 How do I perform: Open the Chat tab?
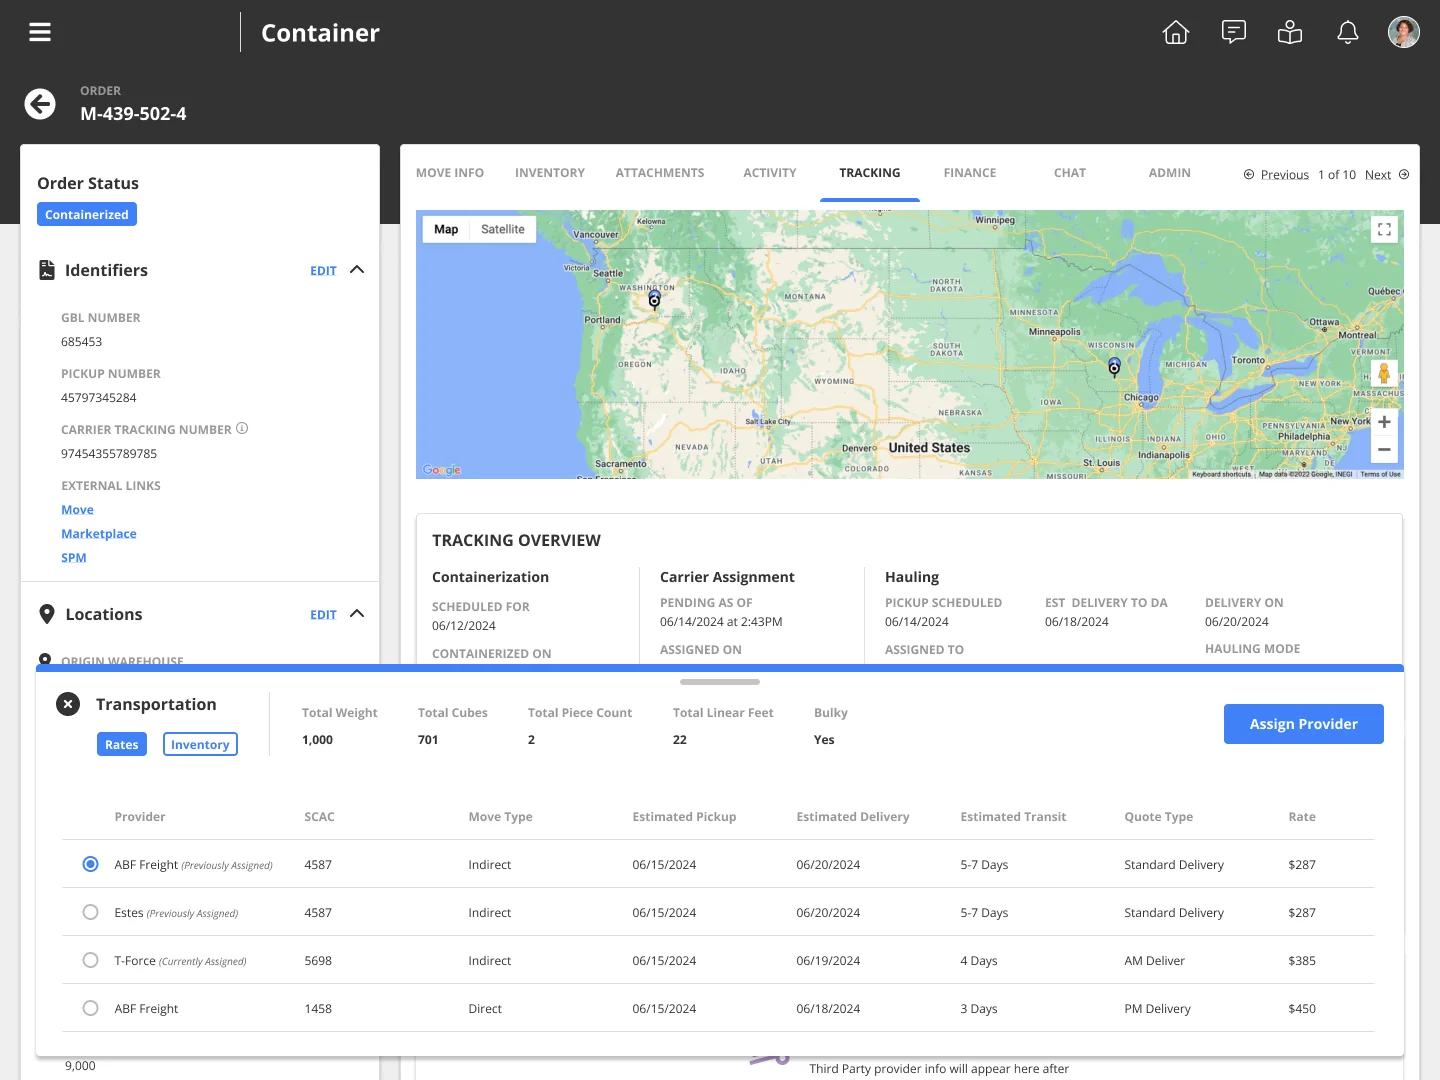coord(1070,173)
